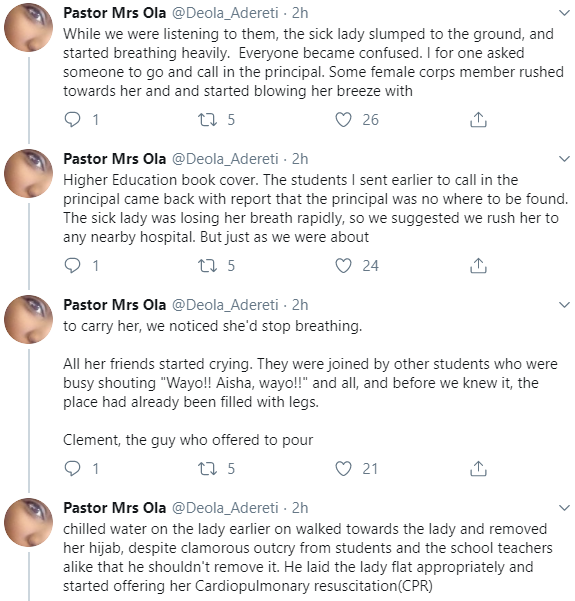
Task: Reply to the 'to carry her' tweet
Action: pos(72,468)
